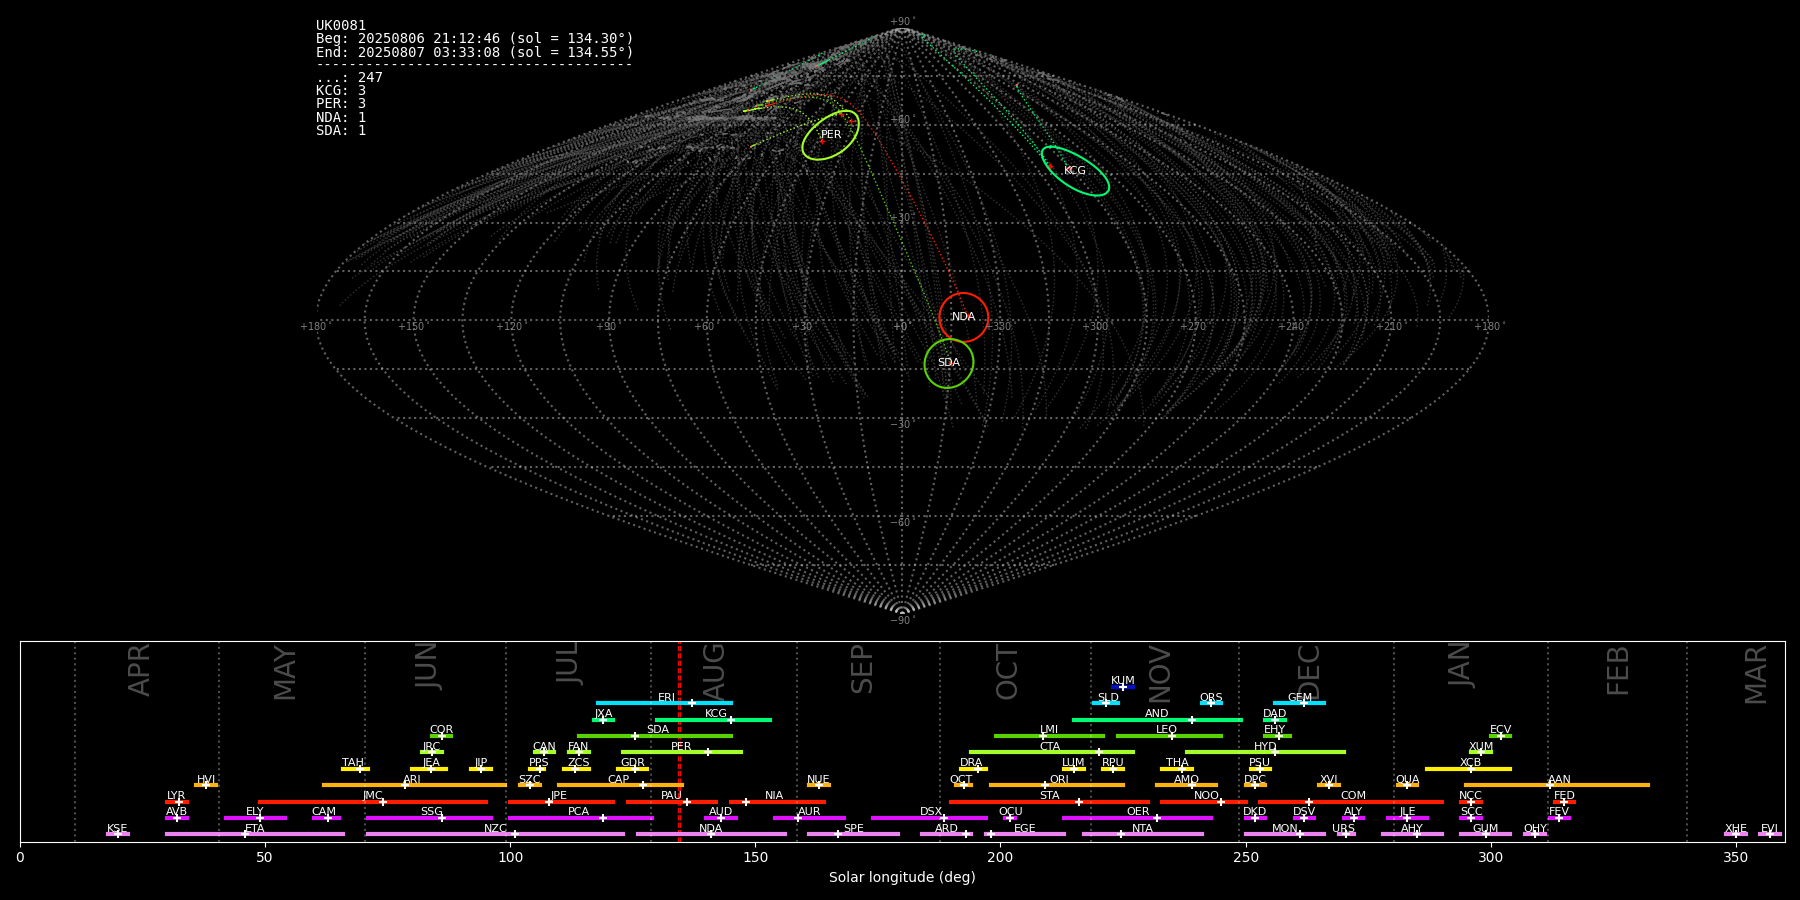Click the KCG shower bar in timeline

(x=713, y=719)
